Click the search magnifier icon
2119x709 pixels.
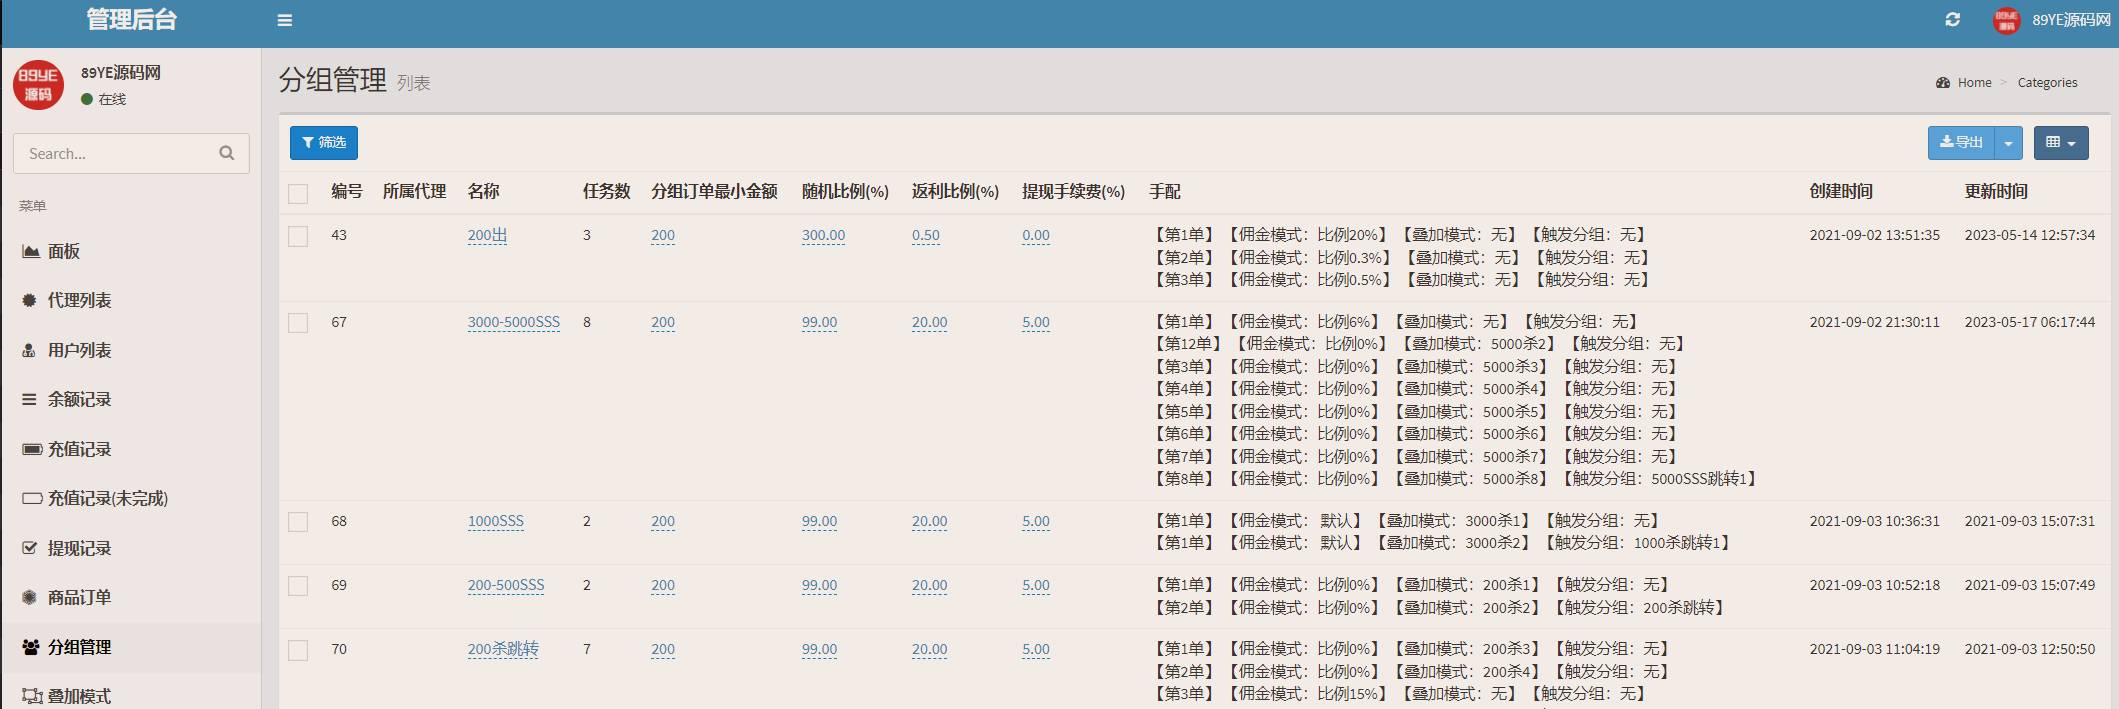click(227, 153)
